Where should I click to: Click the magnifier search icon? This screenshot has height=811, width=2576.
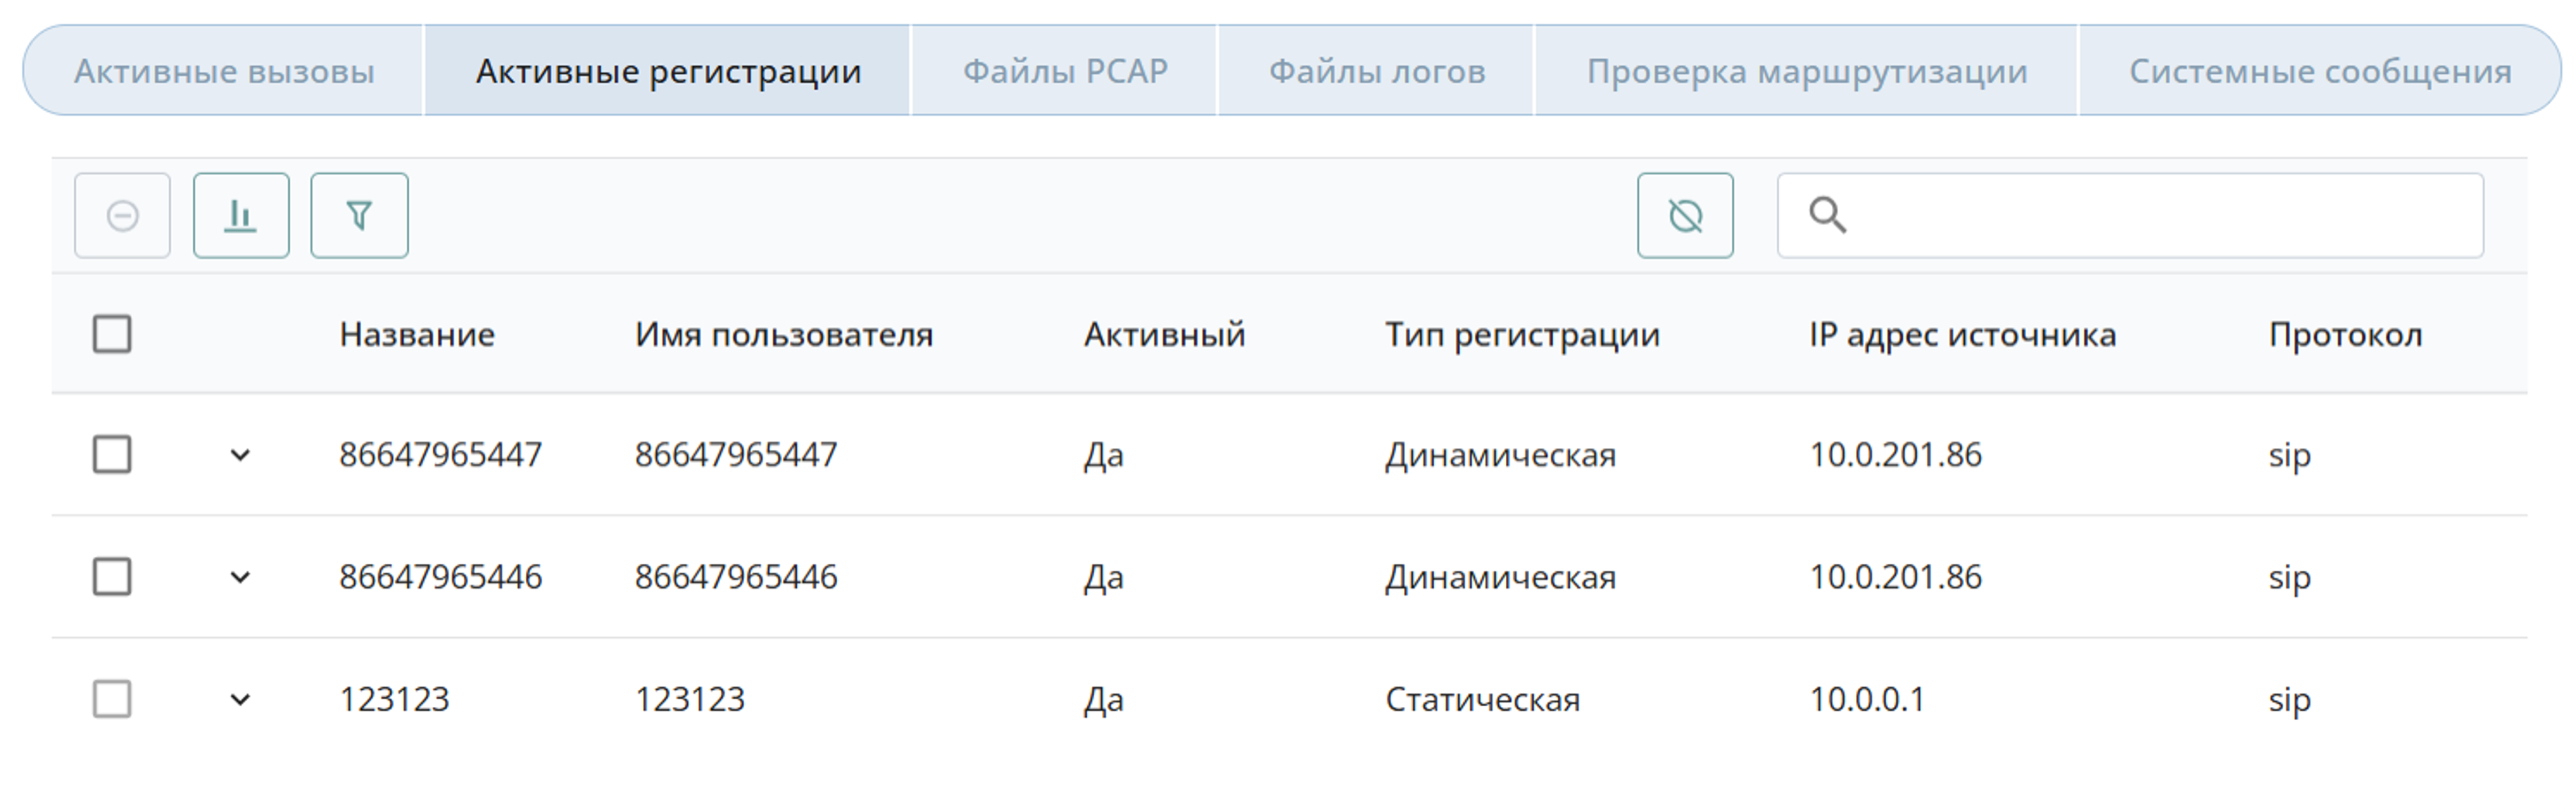point(1827,215)
